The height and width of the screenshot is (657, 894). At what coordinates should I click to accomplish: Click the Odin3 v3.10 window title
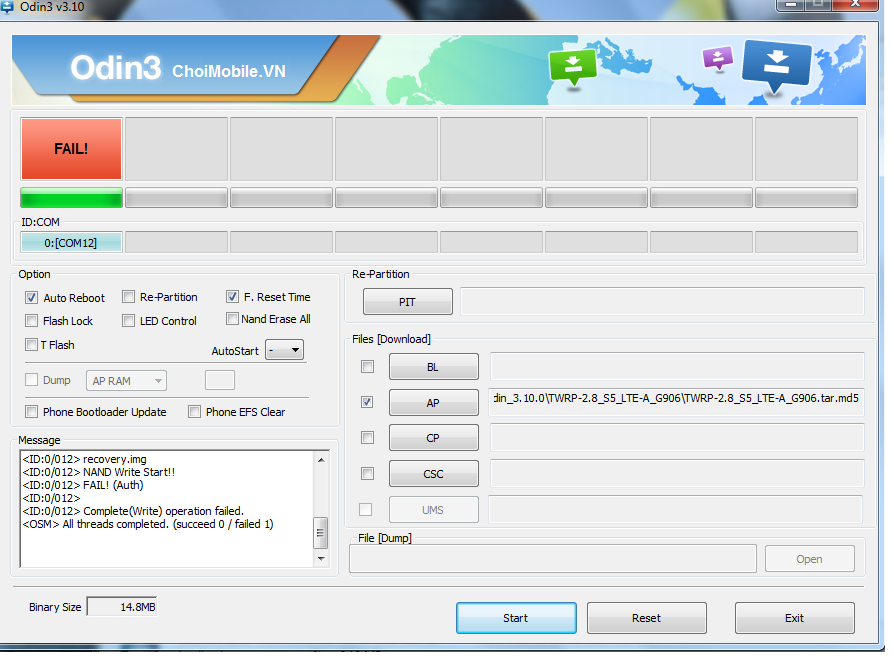pyautogui.click(x=52, y=7)
